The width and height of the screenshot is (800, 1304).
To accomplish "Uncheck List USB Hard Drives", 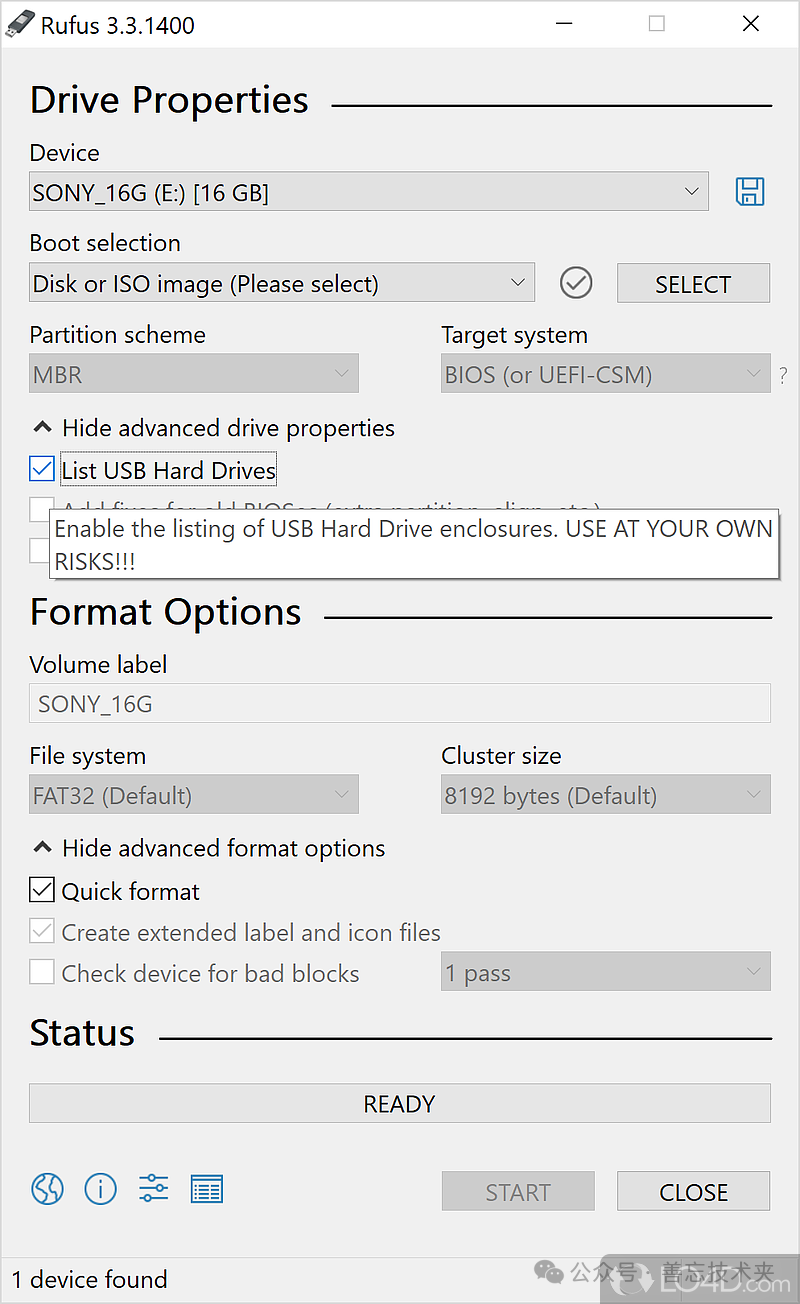I will (x=42, y=469).
